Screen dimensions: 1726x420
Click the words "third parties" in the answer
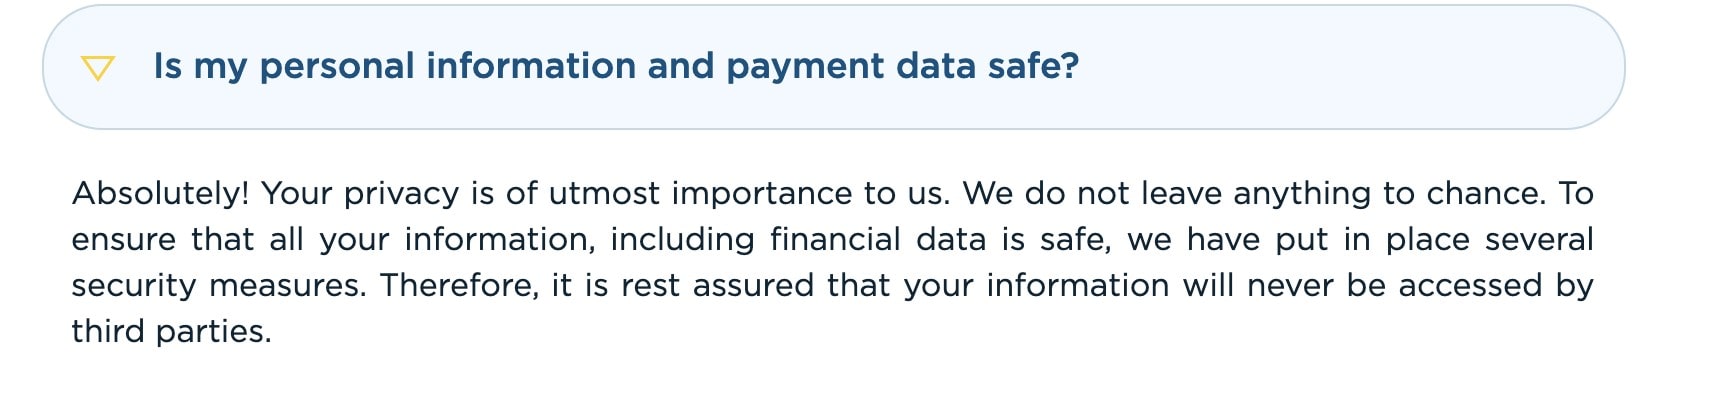pyautogui.click(x=171, y=331)
